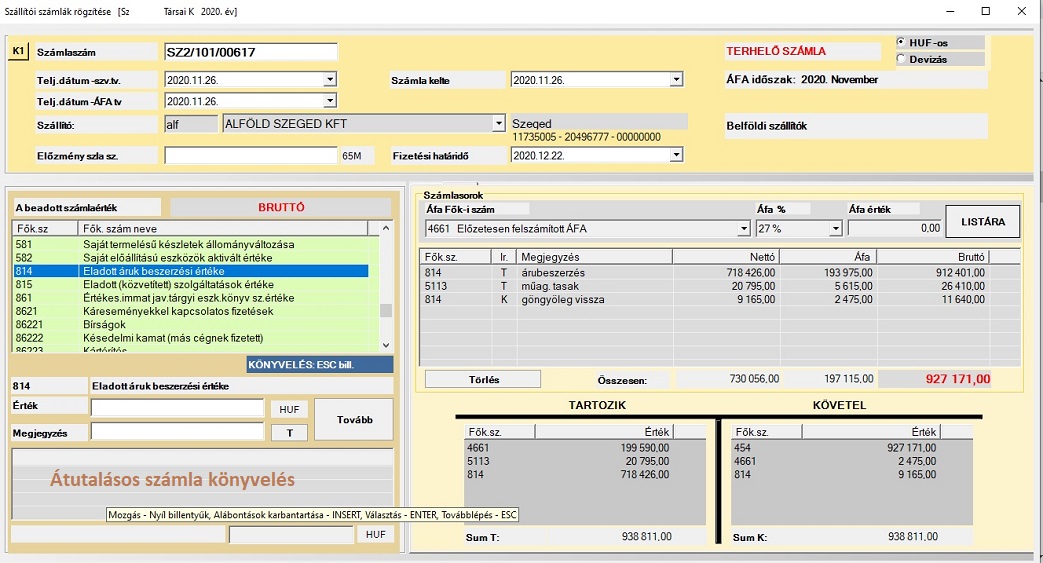This screenshot has width=1043, height=563.
Task: Select the HUF-os radio button
Action: tap(903, 43)
